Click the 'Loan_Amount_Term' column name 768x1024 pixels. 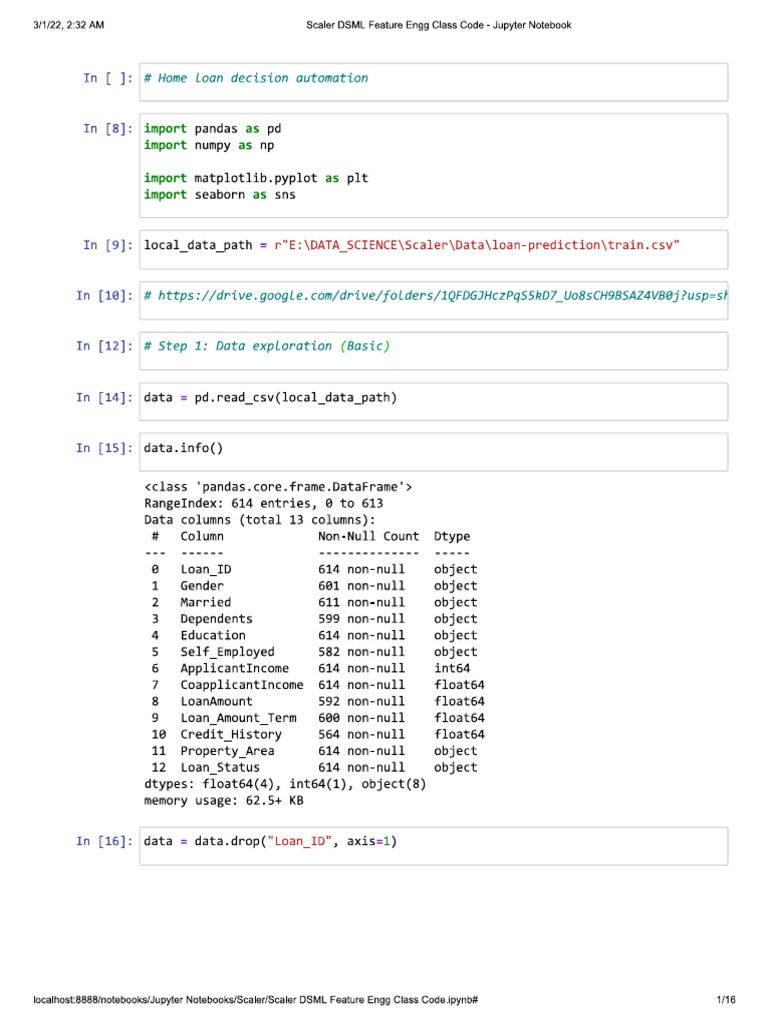pyautogui.click(x=238, y=718)
